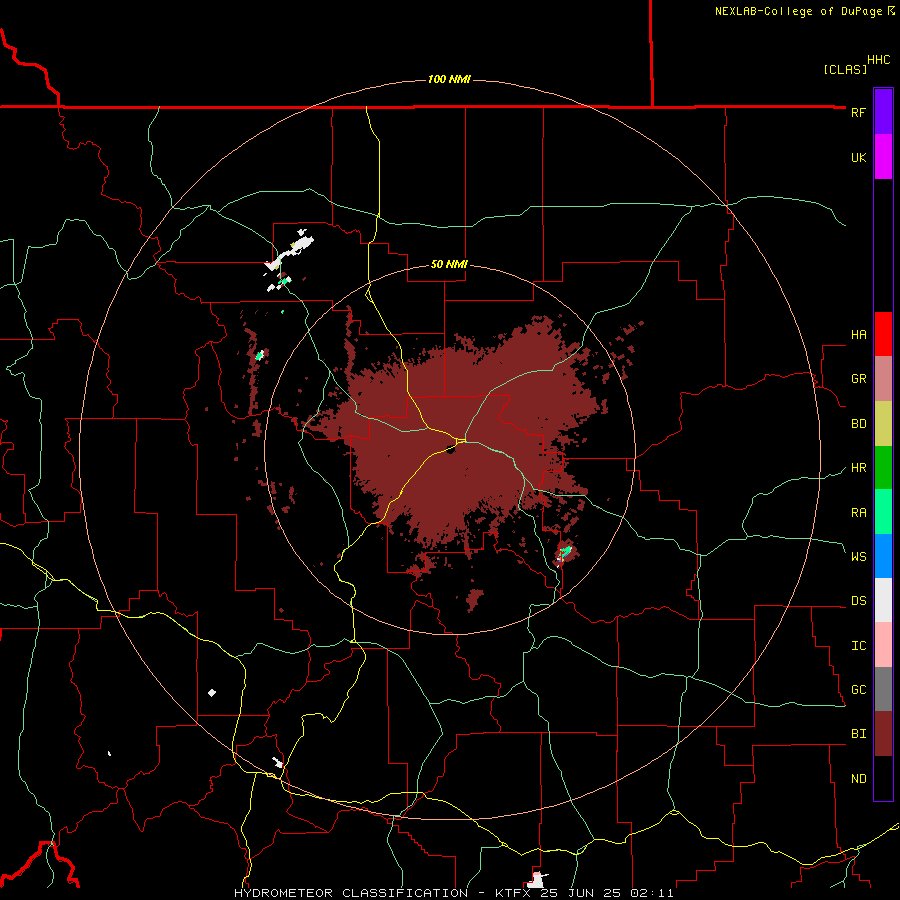
Task: Click the UK magenta legend swatch
Action: coord(883,157)
